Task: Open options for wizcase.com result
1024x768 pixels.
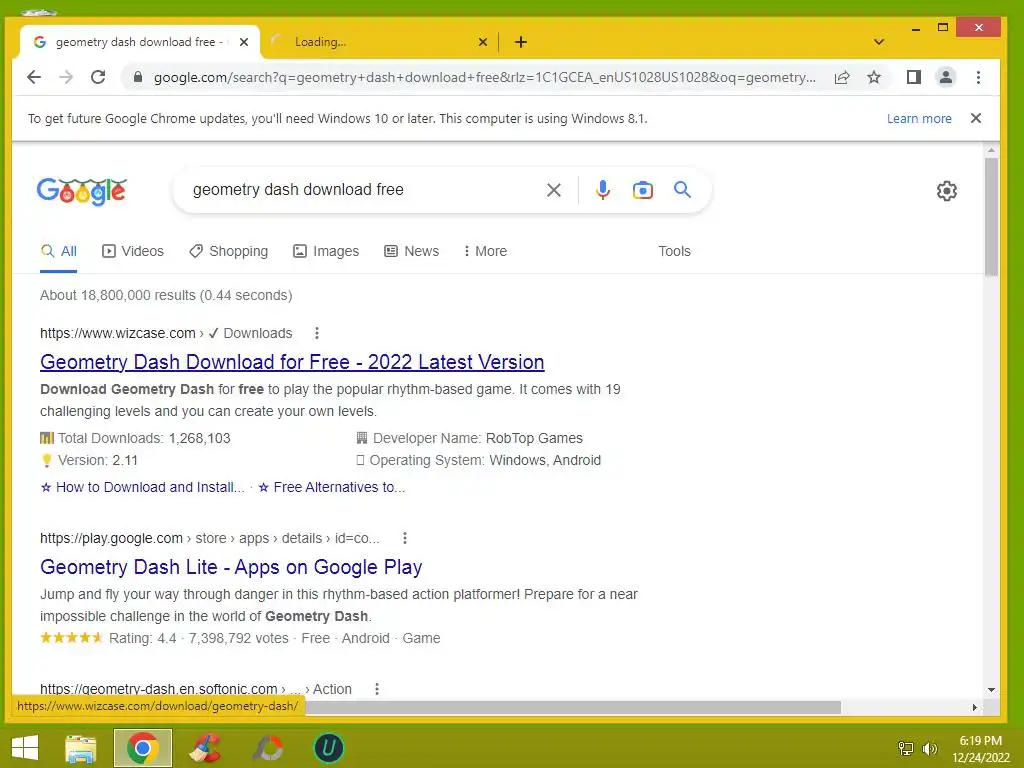Action: tap(317, 333)
